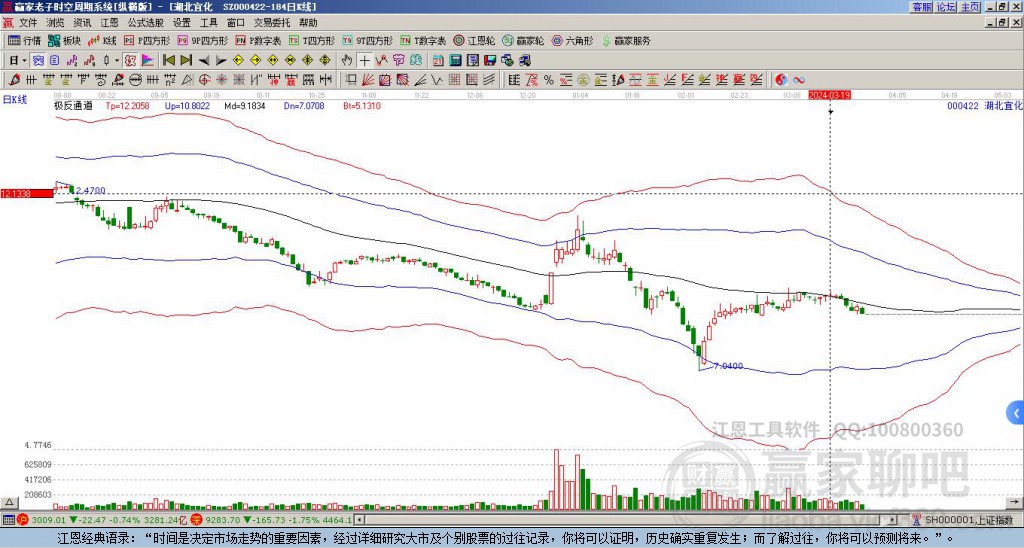Open the 设置 menu

[x=182, y=23]
